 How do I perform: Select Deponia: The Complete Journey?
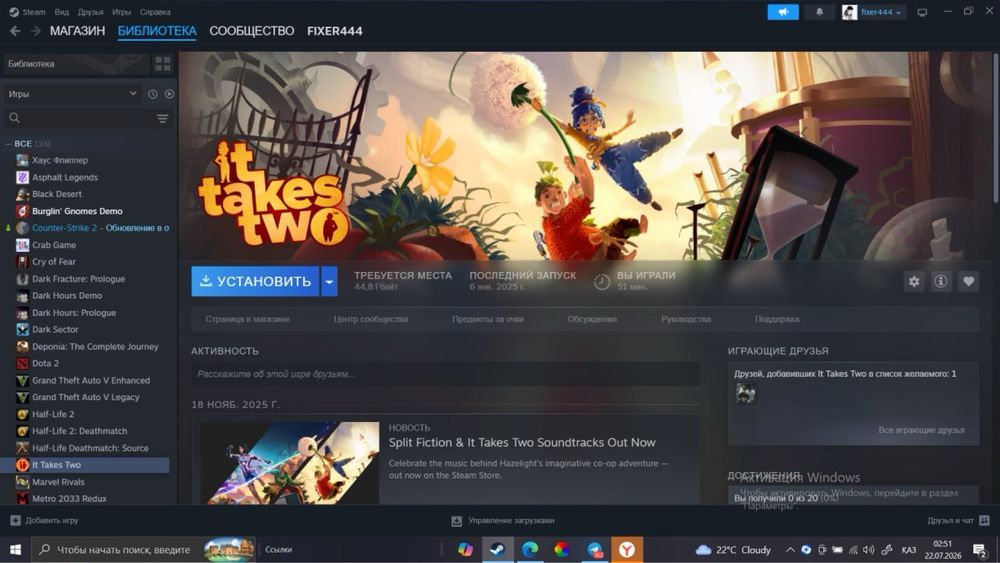click(x=95, y=347)
